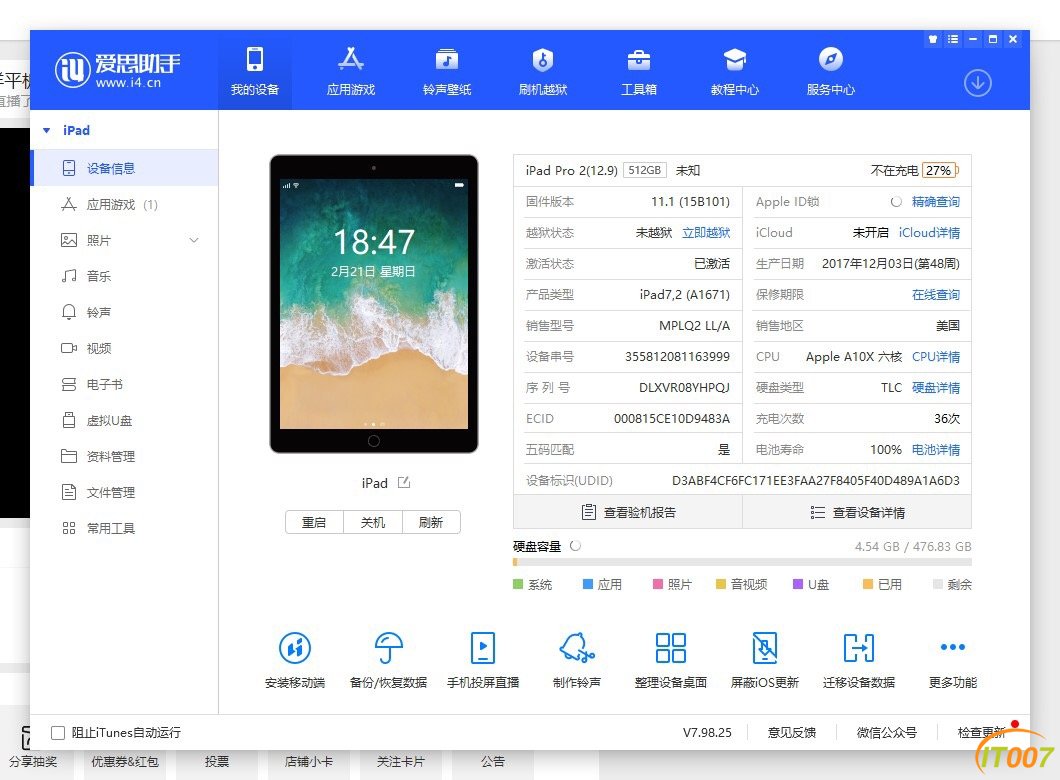Switch to 应用游戏 top tab
Viewport: 1060px width, 780px height.
click(x=350, y=70)
